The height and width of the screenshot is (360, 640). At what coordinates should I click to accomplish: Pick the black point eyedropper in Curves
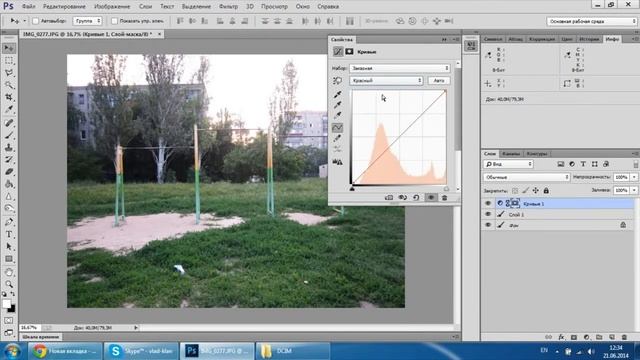pos(338,94)
